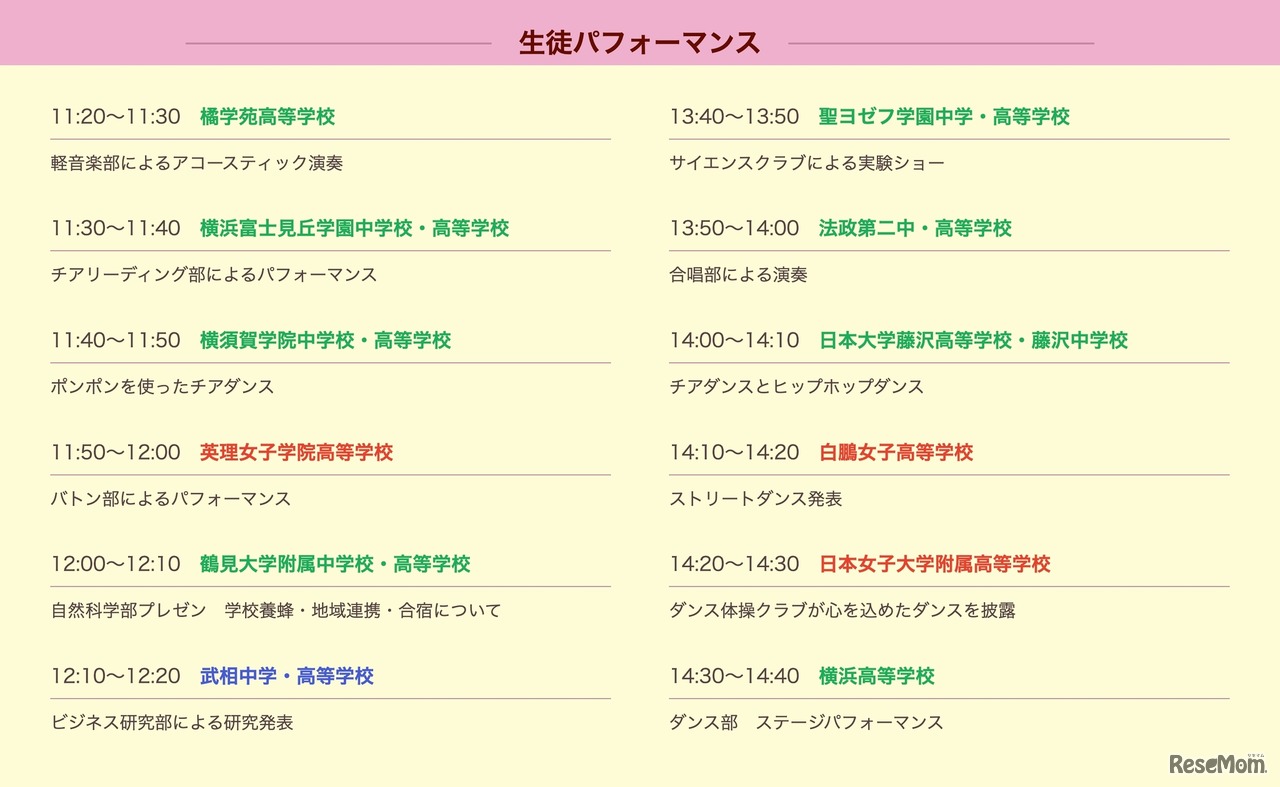Click the 生徒パフォーマンス header title
Image resolution: width=1280 pixels, height=787 pixels.
pos(640,43)
